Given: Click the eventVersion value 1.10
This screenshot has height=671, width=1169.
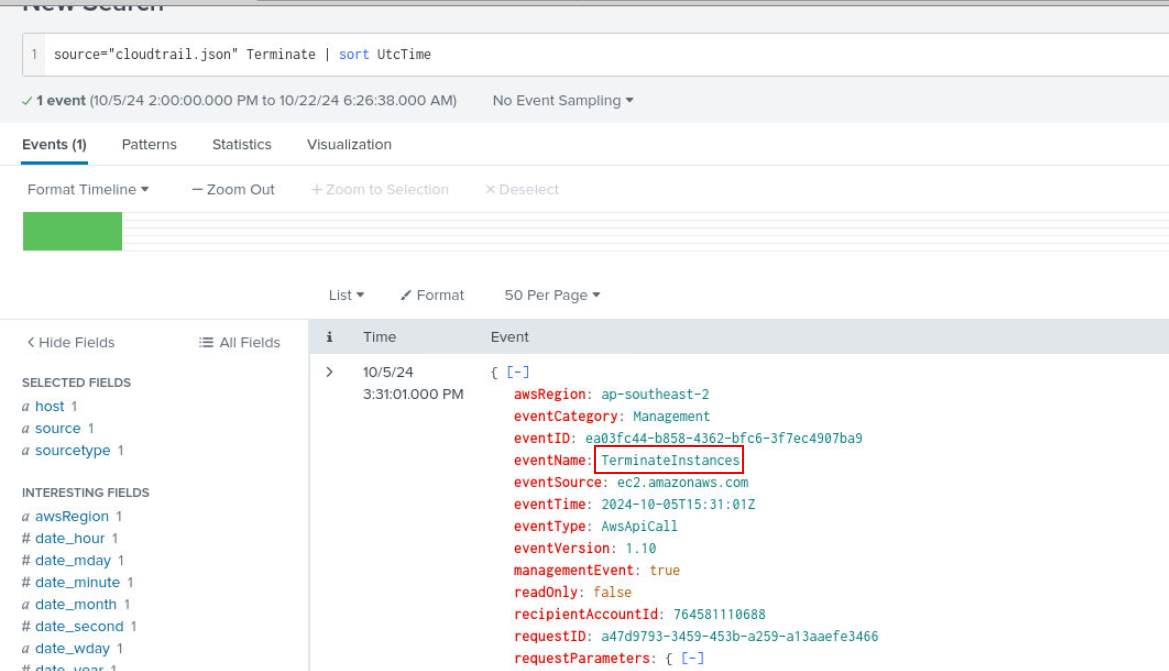Looking at the screenshot, I should [640, 548].
